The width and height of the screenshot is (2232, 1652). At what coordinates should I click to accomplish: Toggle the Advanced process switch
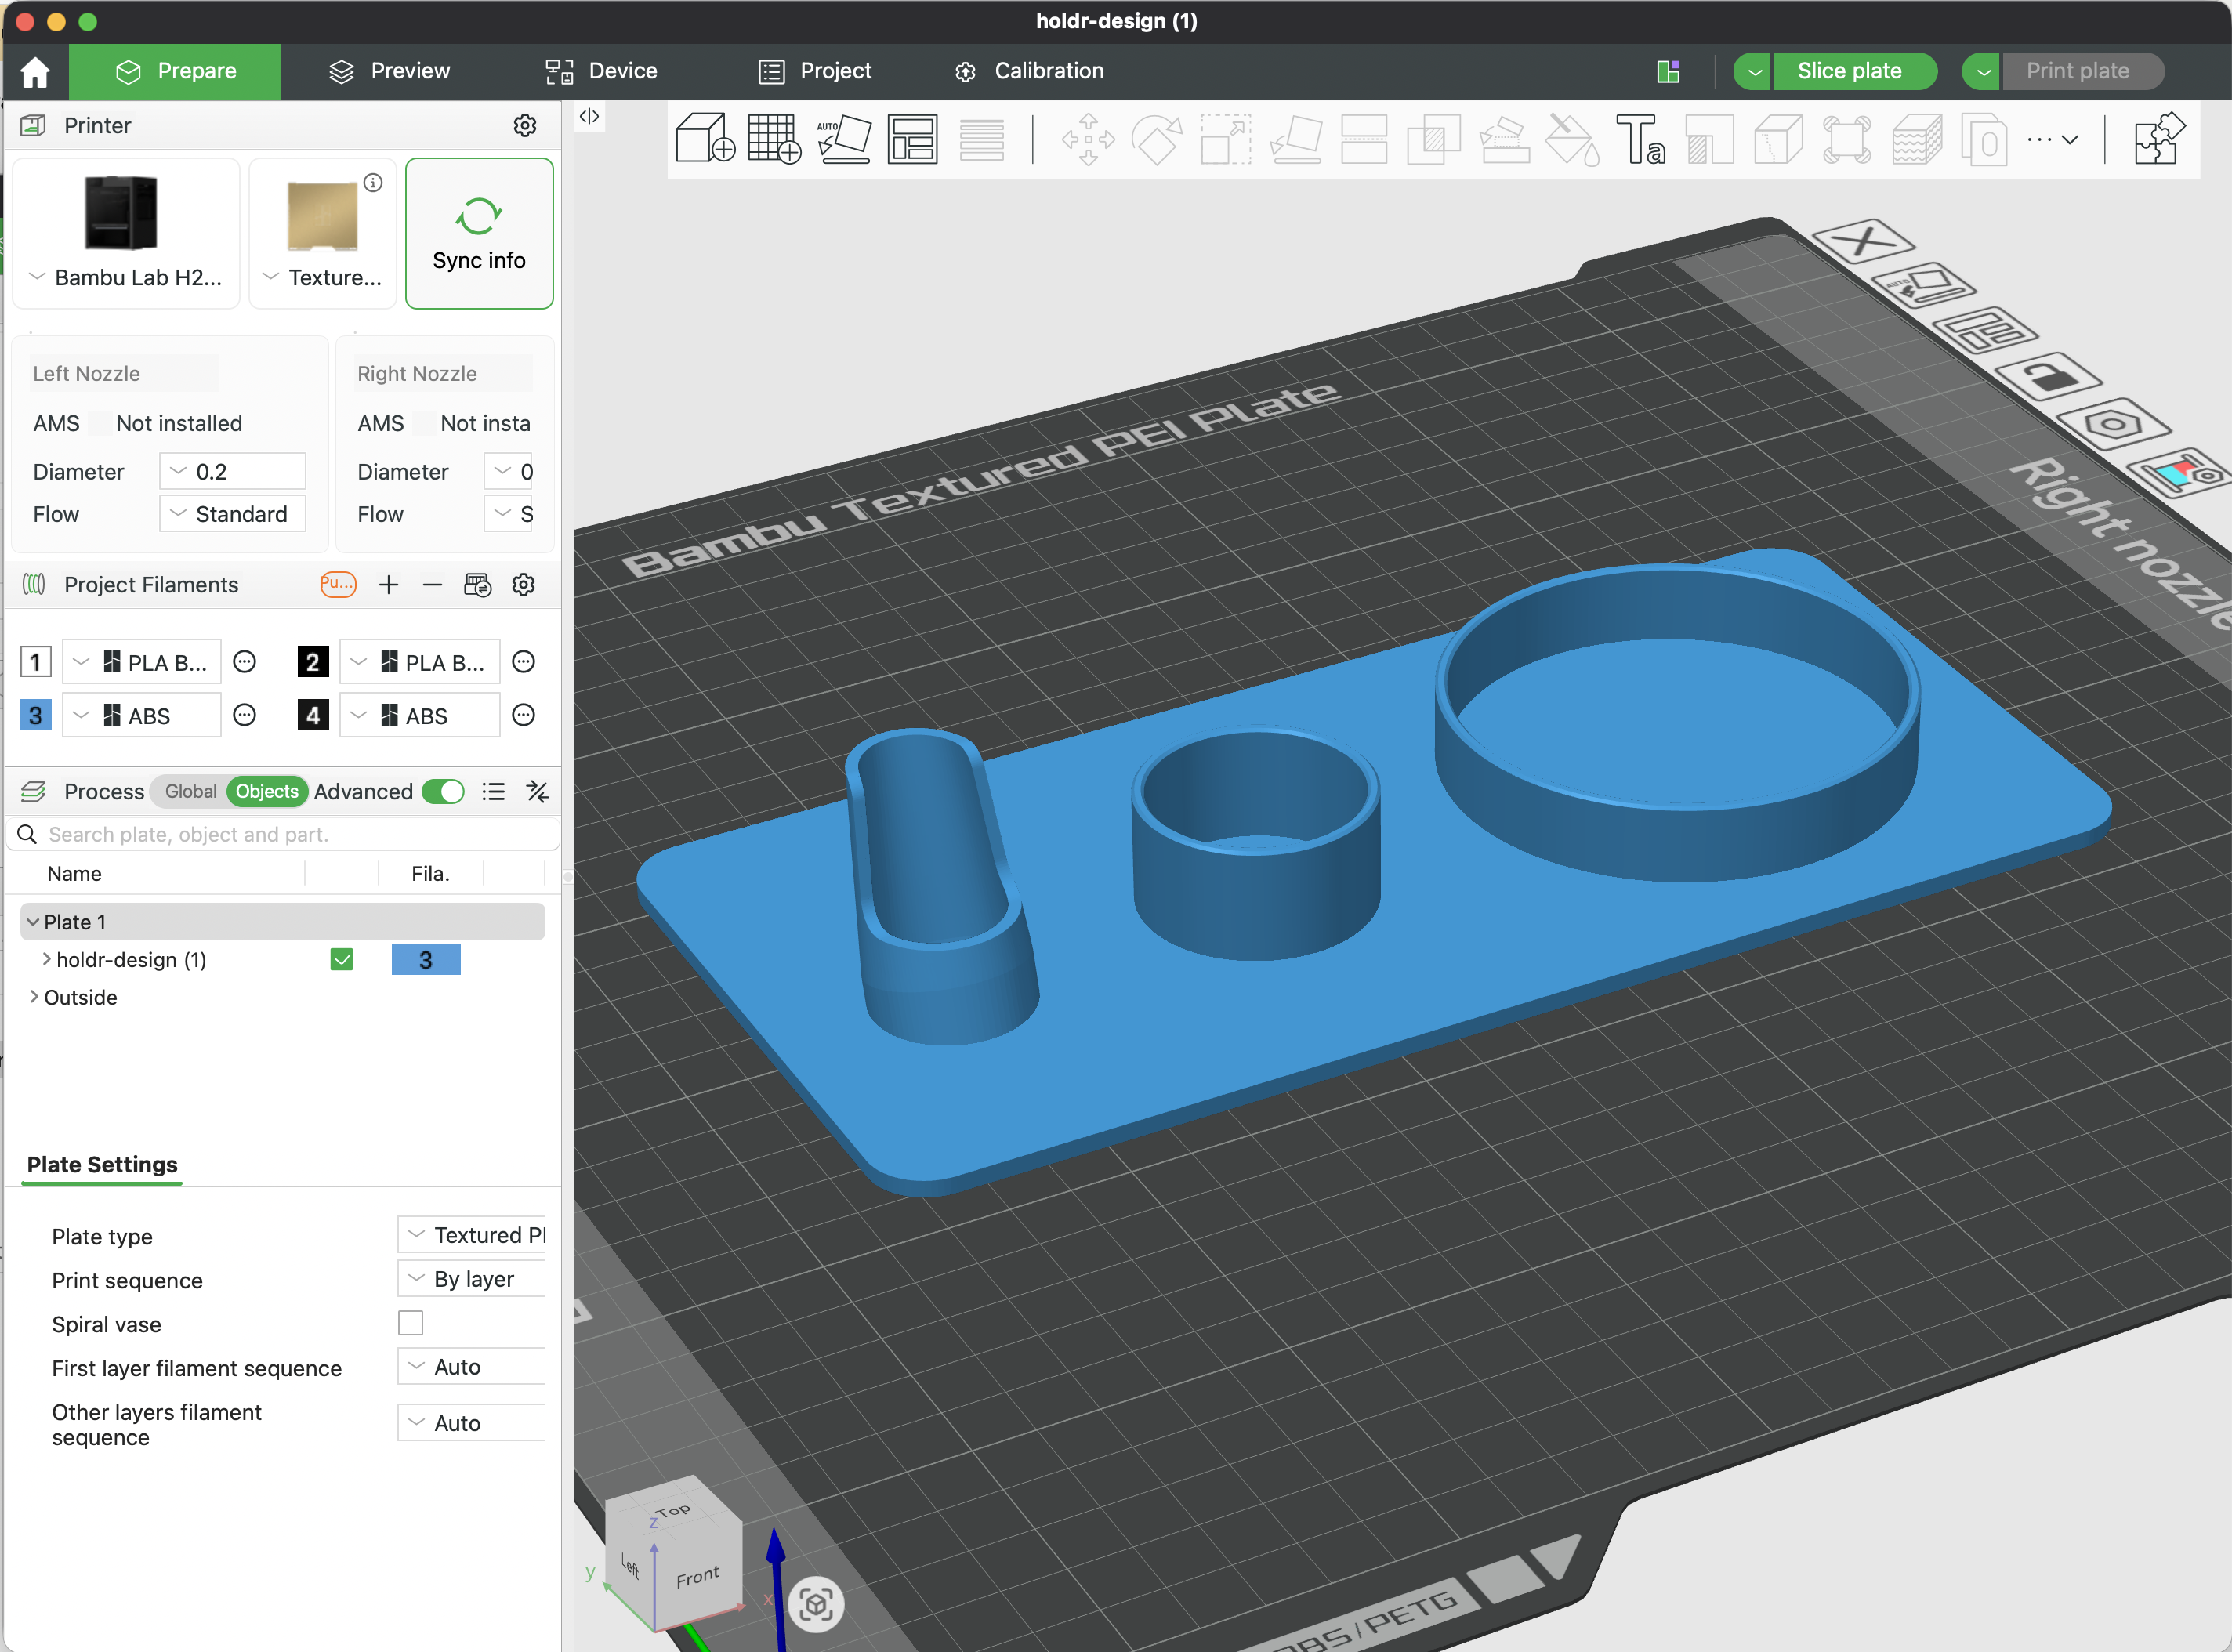click(443, 791)
